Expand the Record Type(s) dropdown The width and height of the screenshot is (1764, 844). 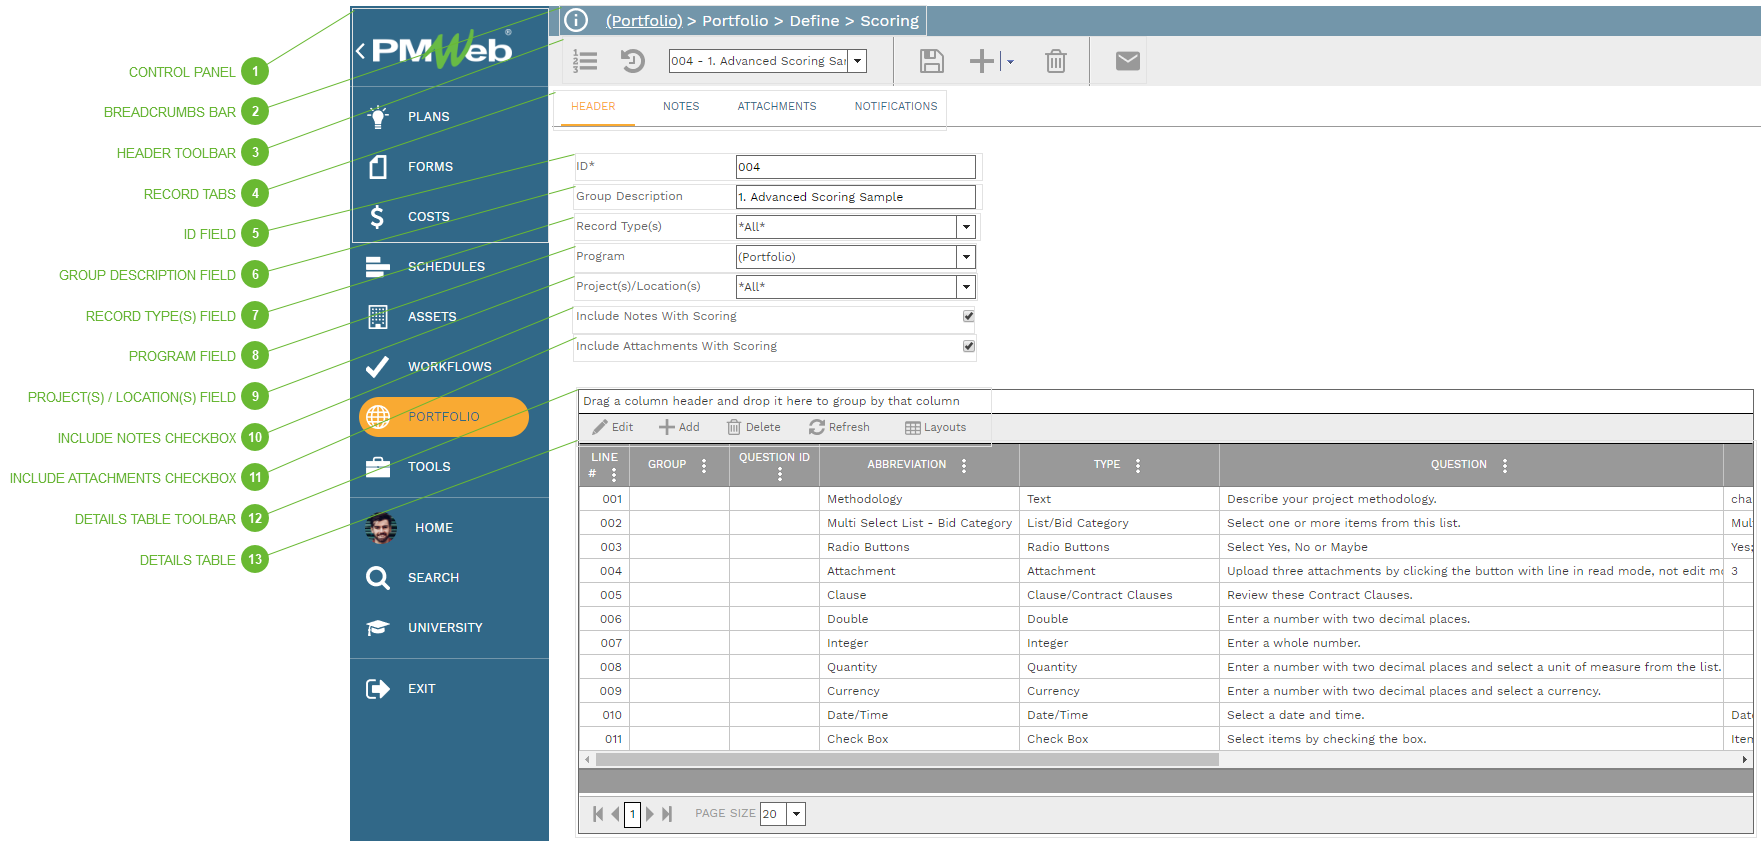pyautogui.click(x=966, y=227)
